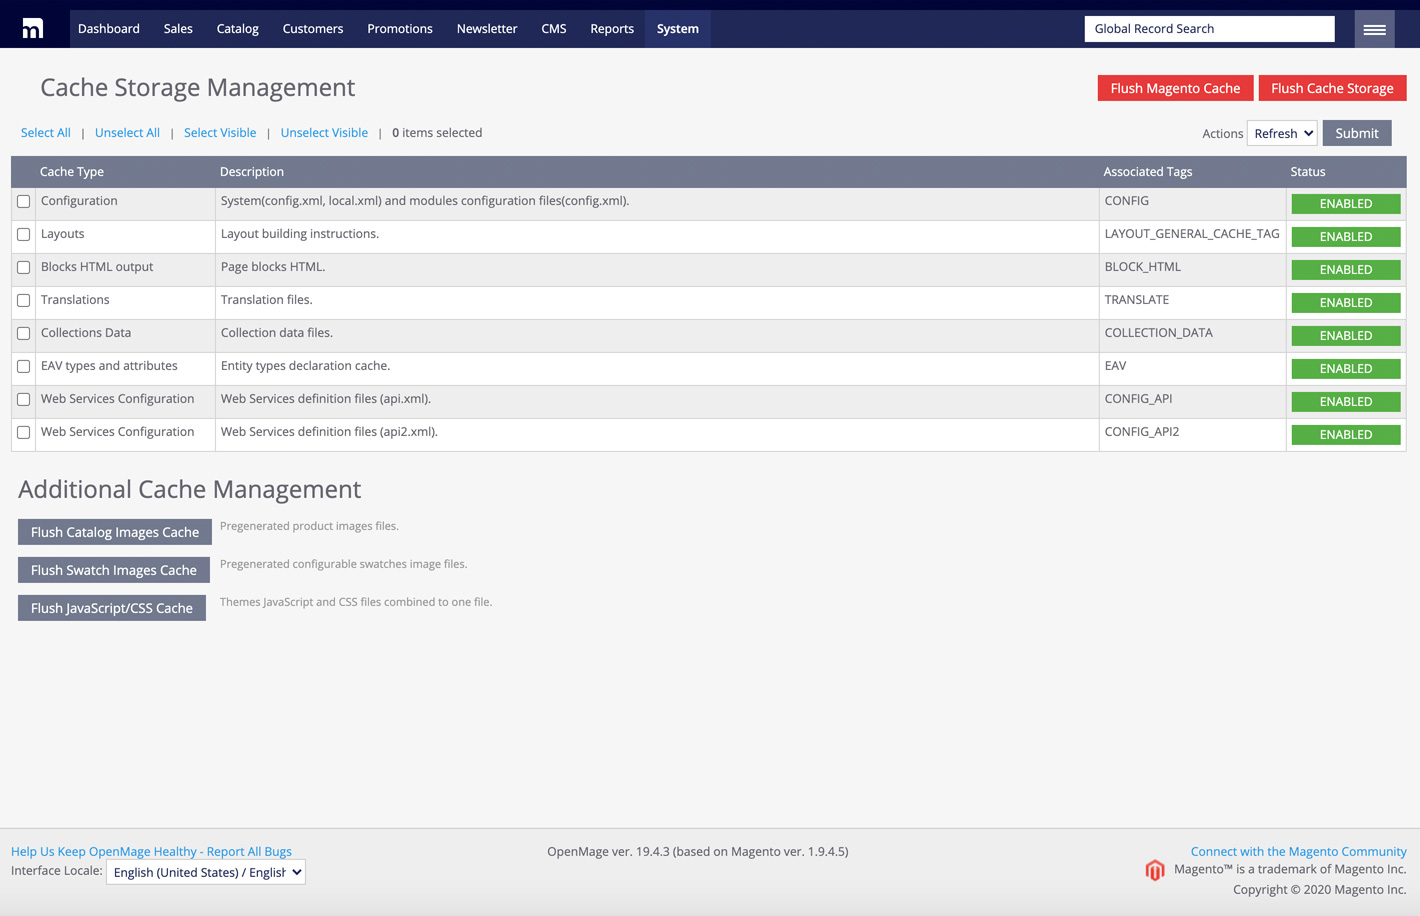The height and width of the screenshot is (916, 1420).
Task: Click the OpenMage logo in top-left corner
Action: click(33, 27)
